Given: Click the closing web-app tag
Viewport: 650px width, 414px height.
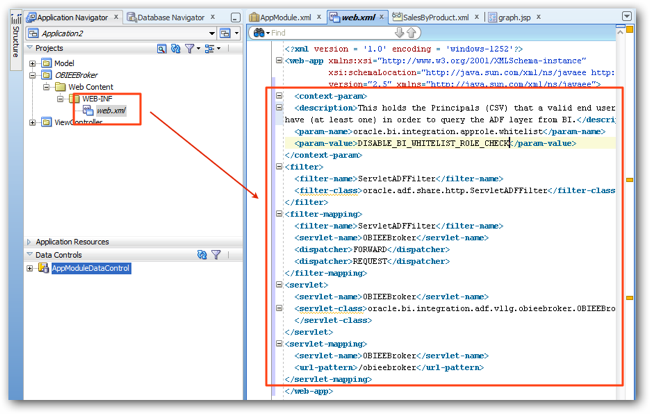Looking at the screenshot, I should [309, 391].
